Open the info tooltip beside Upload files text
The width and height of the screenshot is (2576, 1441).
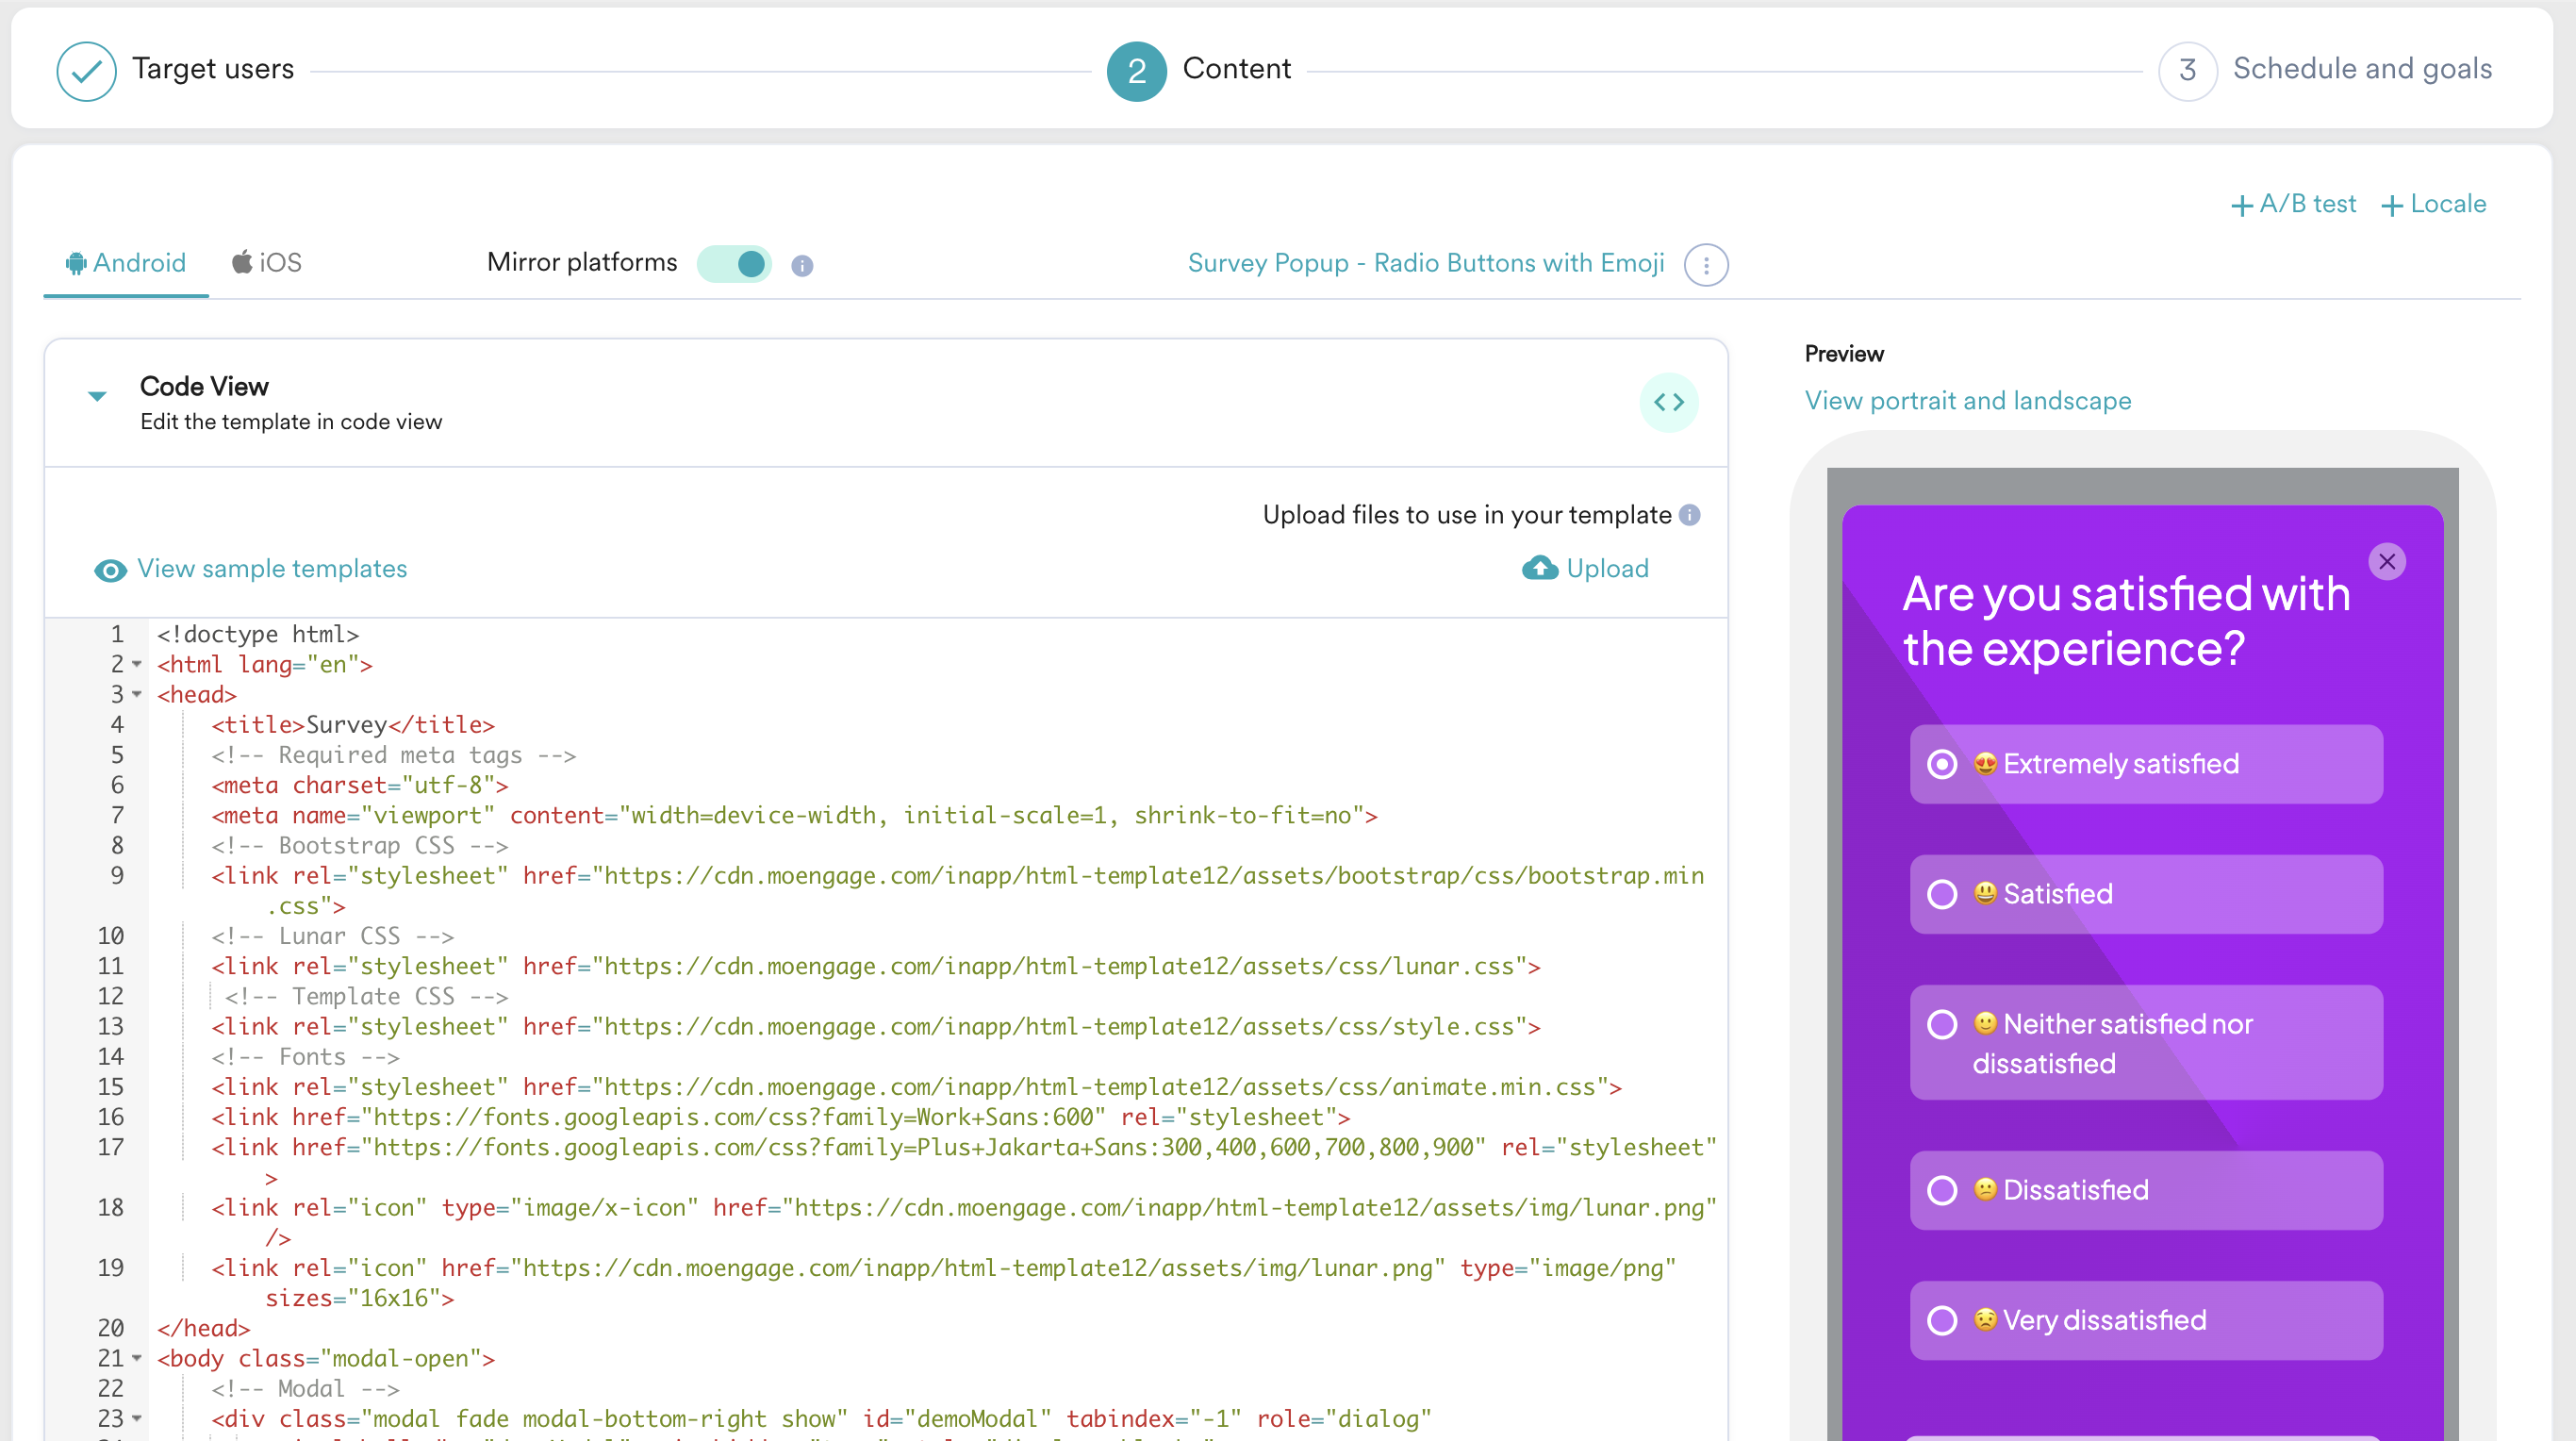tap(1690, 515)
